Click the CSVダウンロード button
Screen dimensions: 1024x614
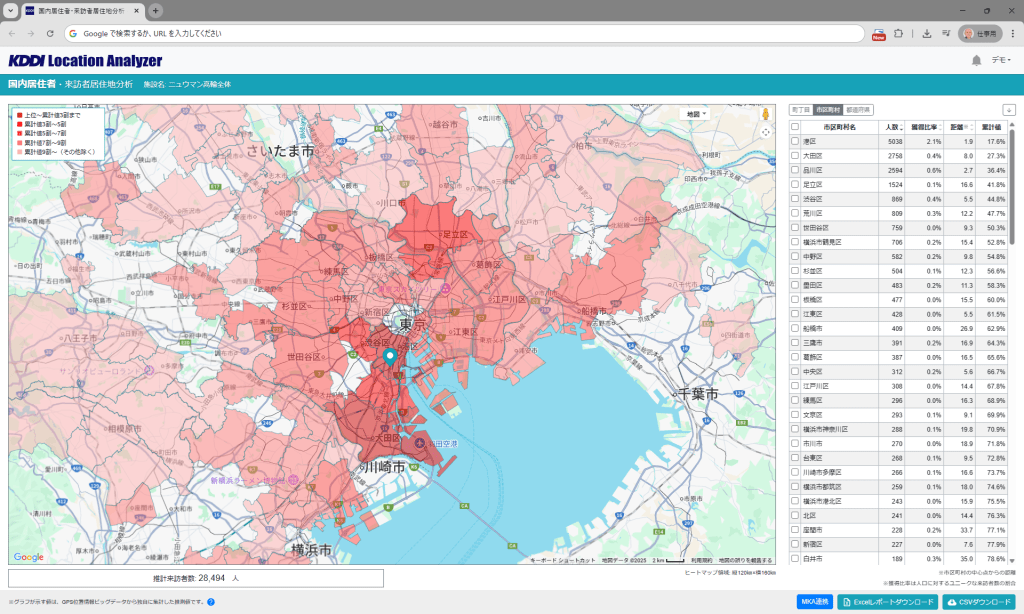tap(979, 602)
